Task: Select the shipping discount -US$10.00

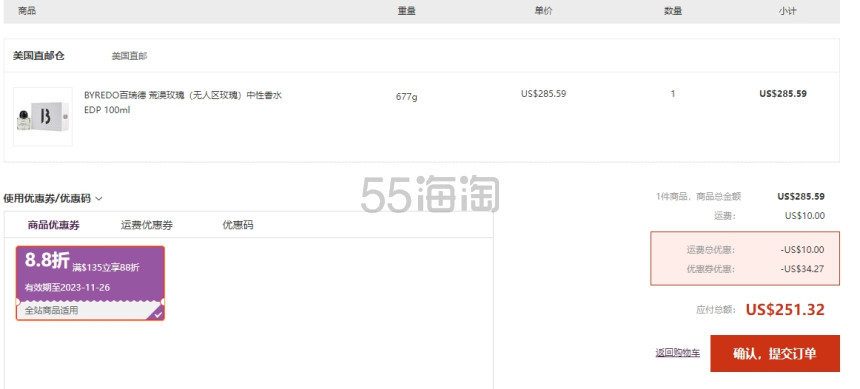Action: pyautogui.click(x=802, y=250)
